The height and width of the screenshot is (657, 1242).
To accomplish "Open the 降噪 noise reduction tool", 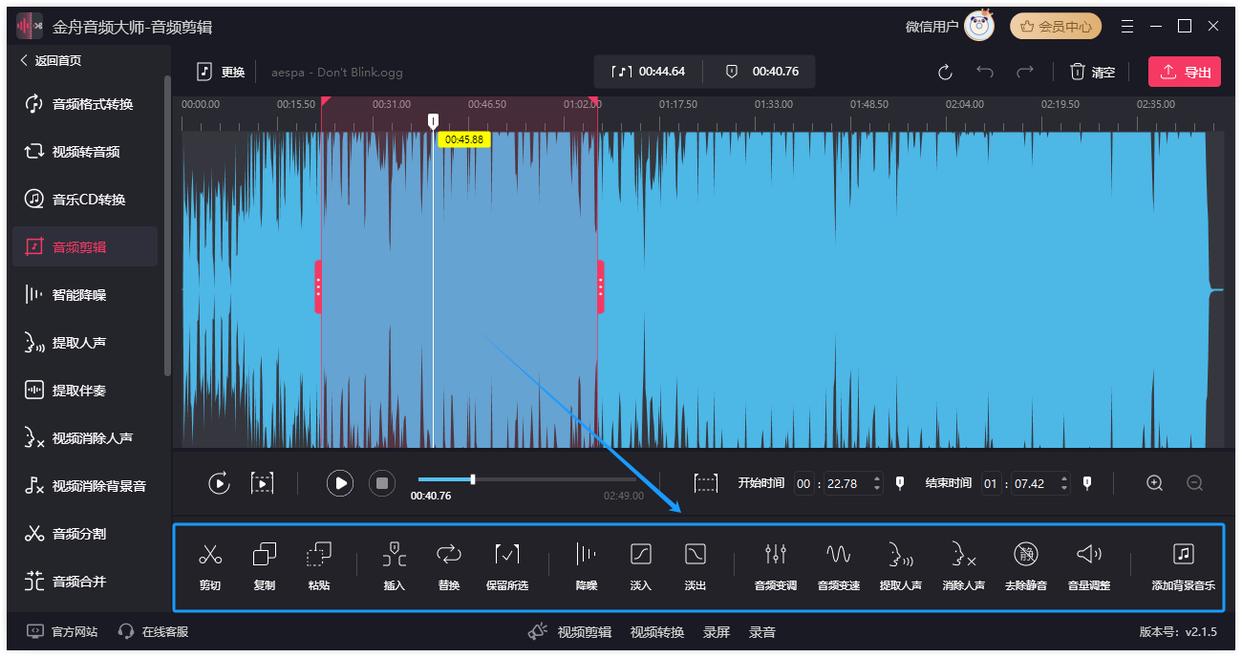I will (586, 555).
